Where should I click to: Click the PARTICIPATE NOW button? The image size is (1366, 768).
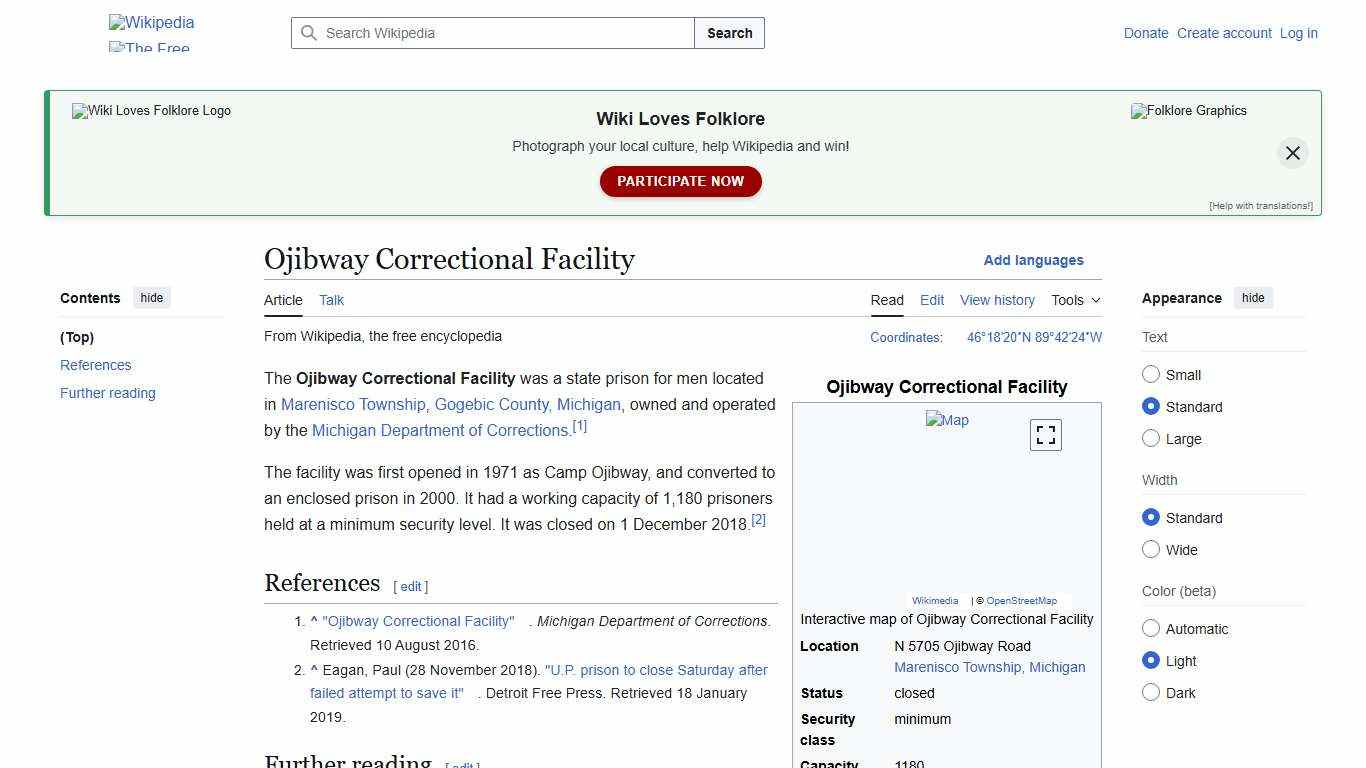pyautogui.click(x=680, y=181)
